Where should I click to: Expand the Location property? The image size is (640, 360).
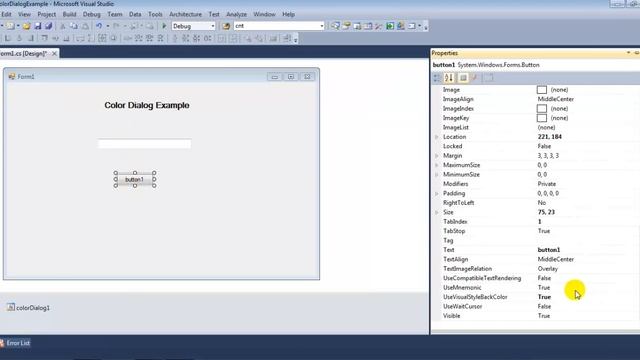click(x=436, y=137)
